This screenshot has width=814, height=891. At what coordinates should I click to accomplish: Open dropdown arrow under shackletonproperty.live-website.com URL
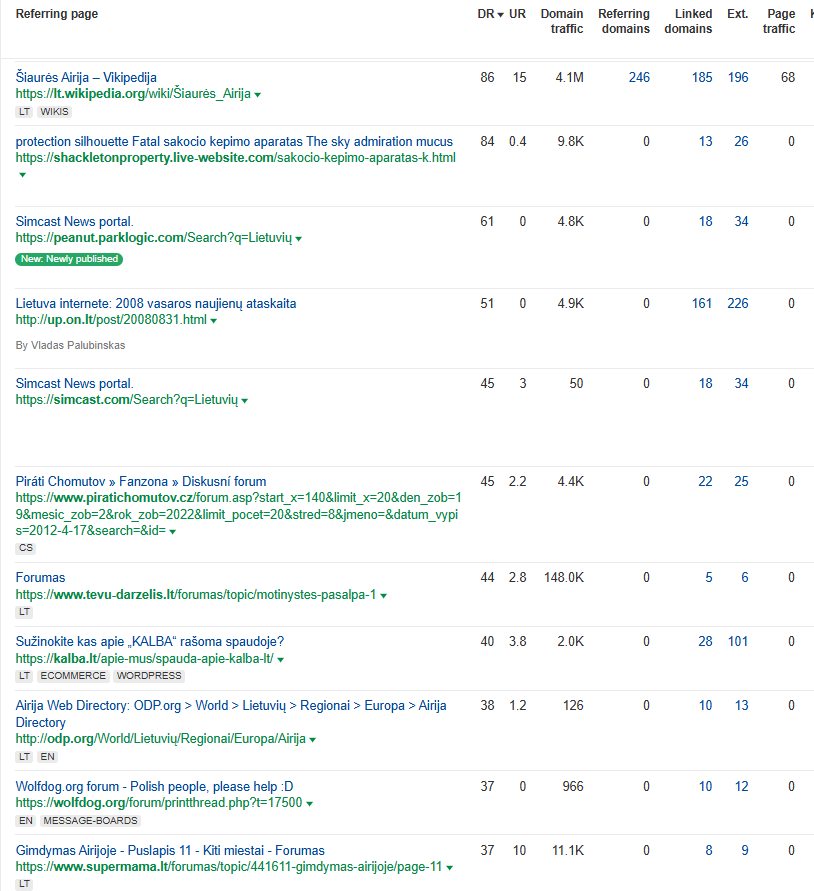tap(22, 175)
